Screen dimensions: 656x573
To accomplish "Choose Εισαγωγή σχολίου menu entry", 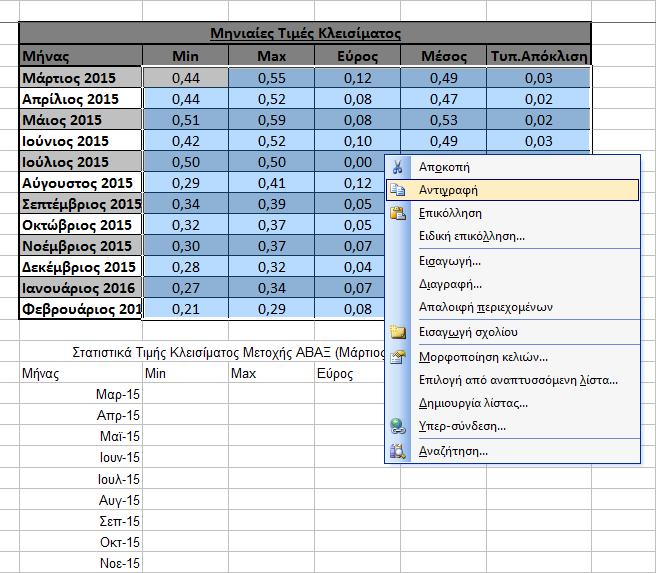I will tap(512, 332).
